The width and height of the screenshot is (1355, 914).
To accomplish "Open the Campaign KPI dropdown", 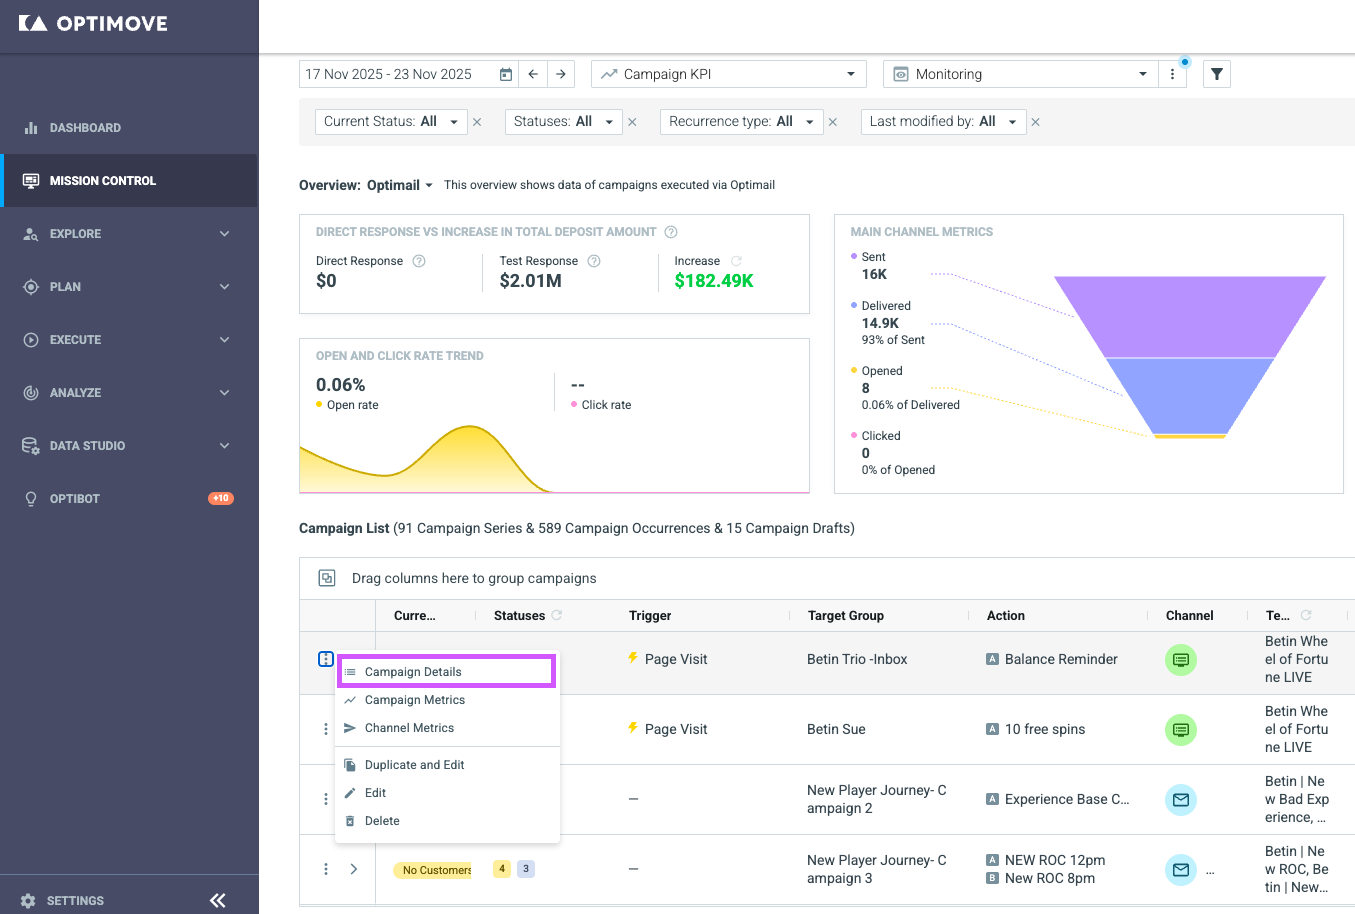I will click(729, 74).
